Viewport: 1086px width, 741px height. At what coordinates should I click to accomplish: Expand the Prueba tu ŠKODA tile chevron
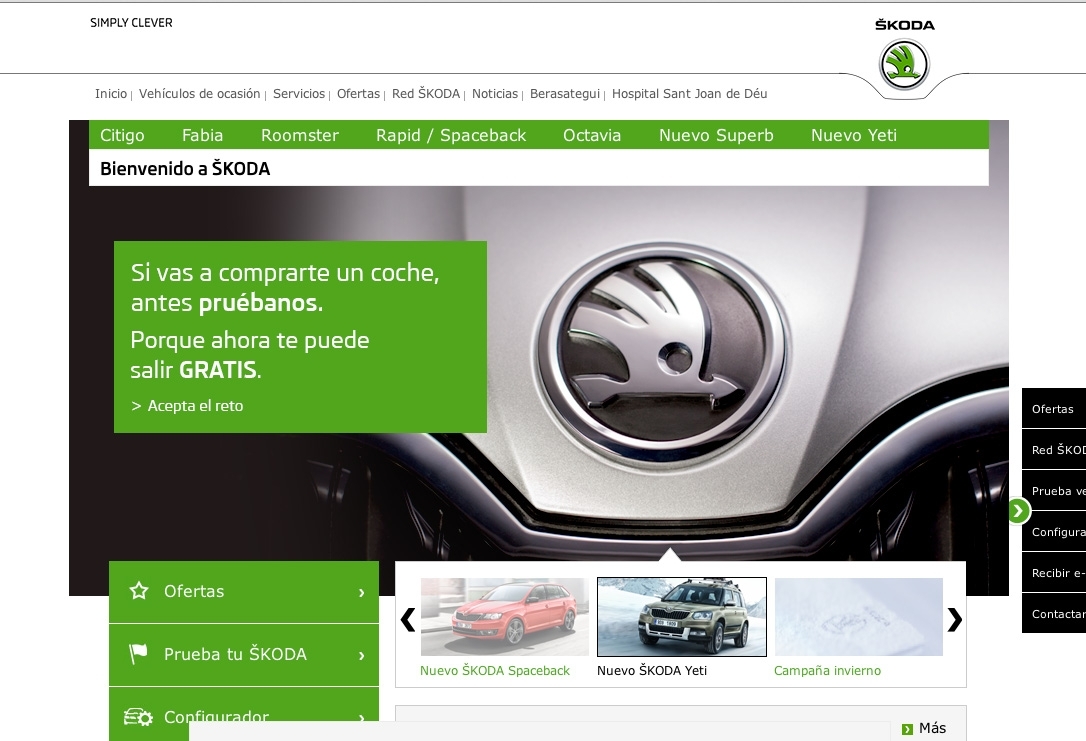(x=362, y=655)
